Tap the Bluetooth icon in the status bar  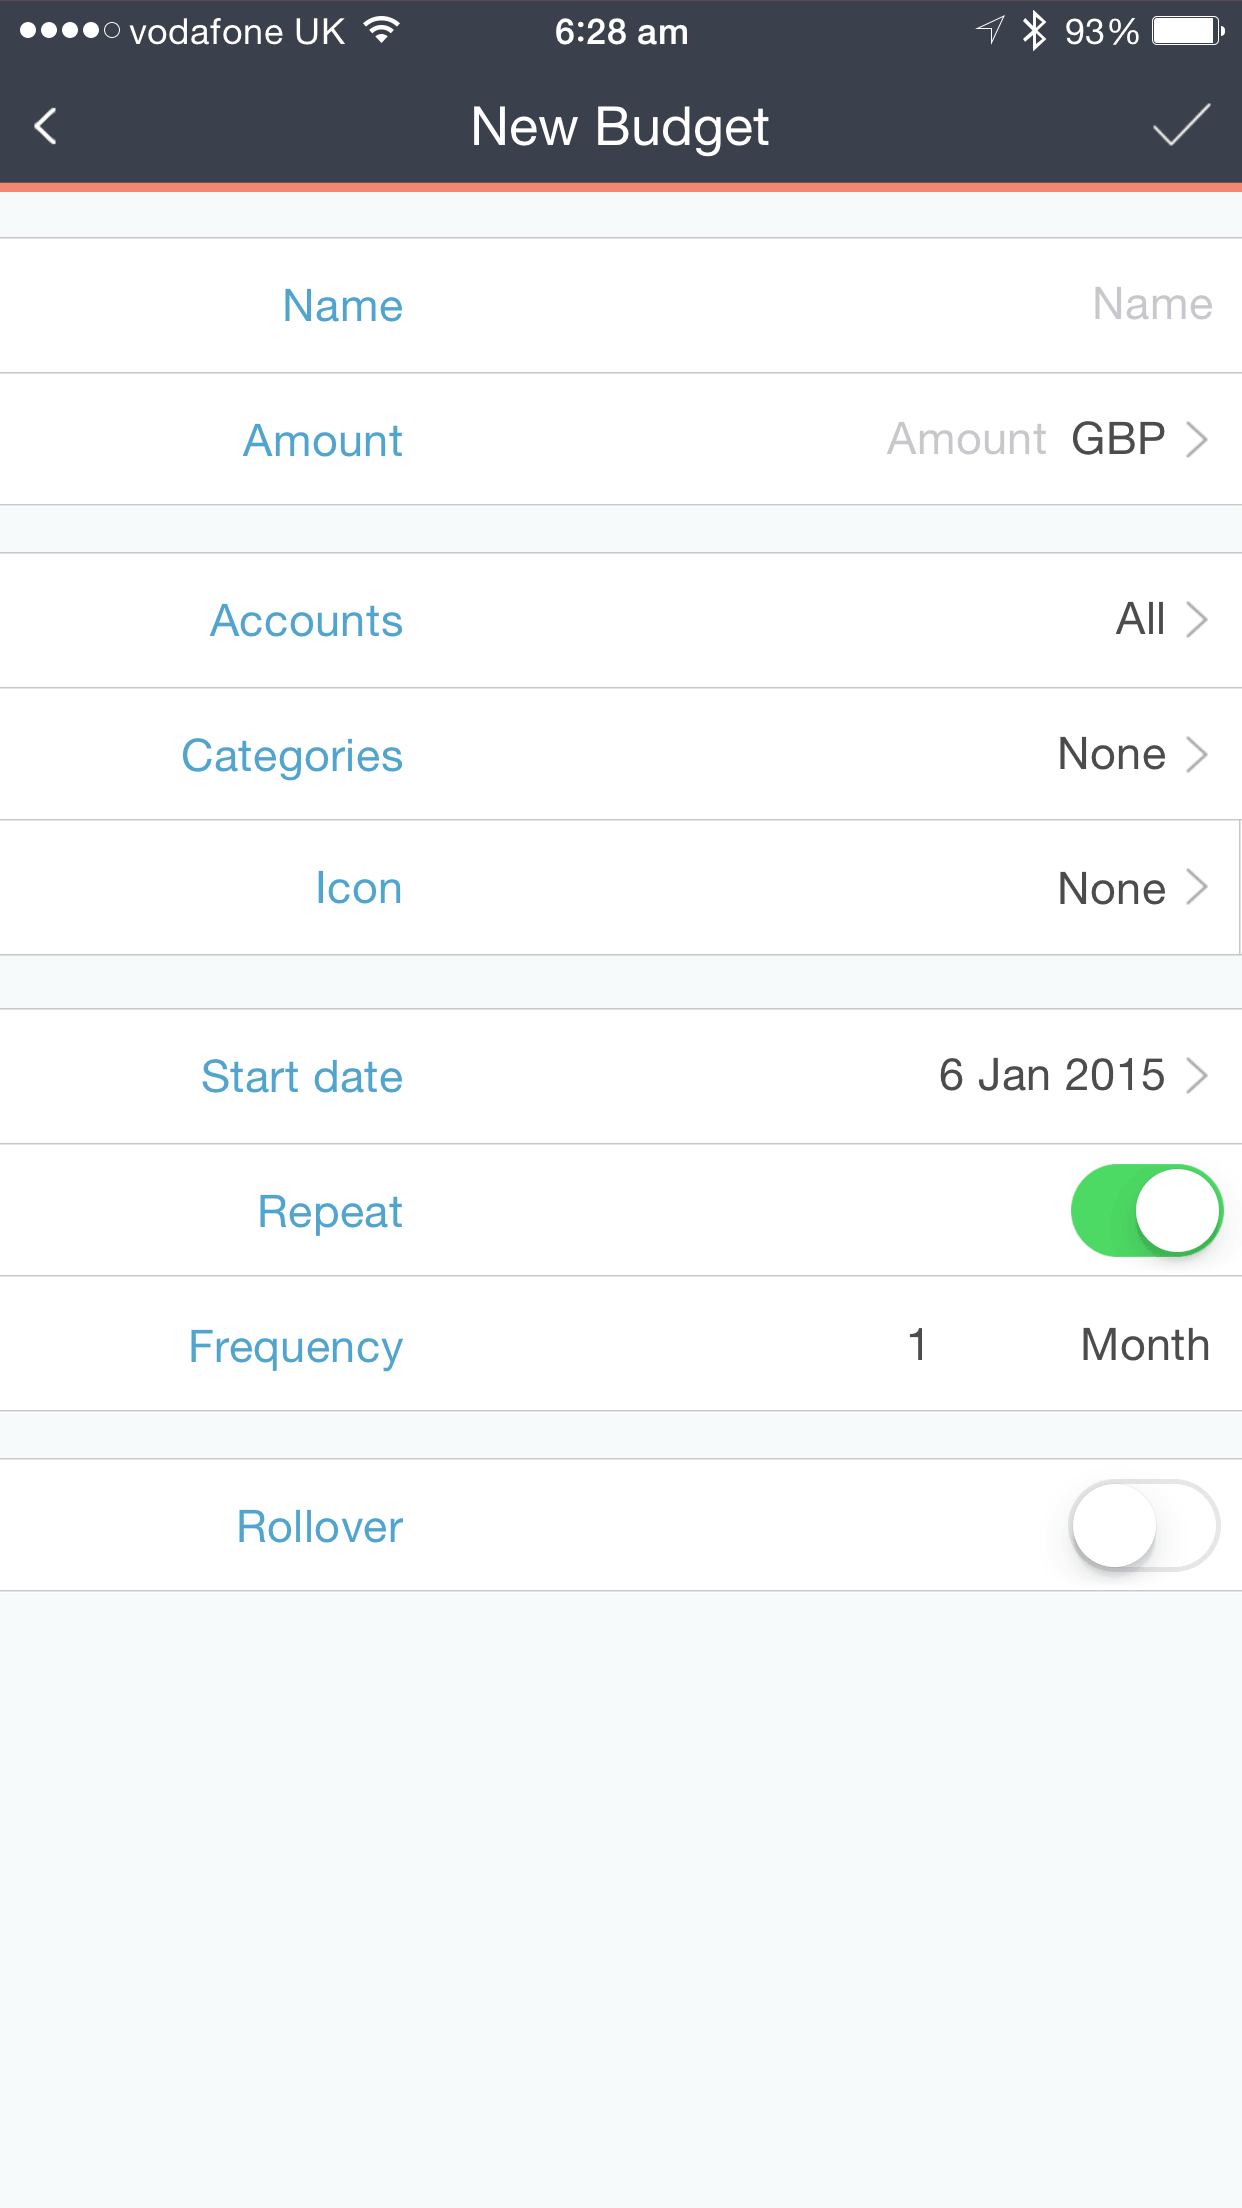pyautogui.click(x=1034, y=31)
